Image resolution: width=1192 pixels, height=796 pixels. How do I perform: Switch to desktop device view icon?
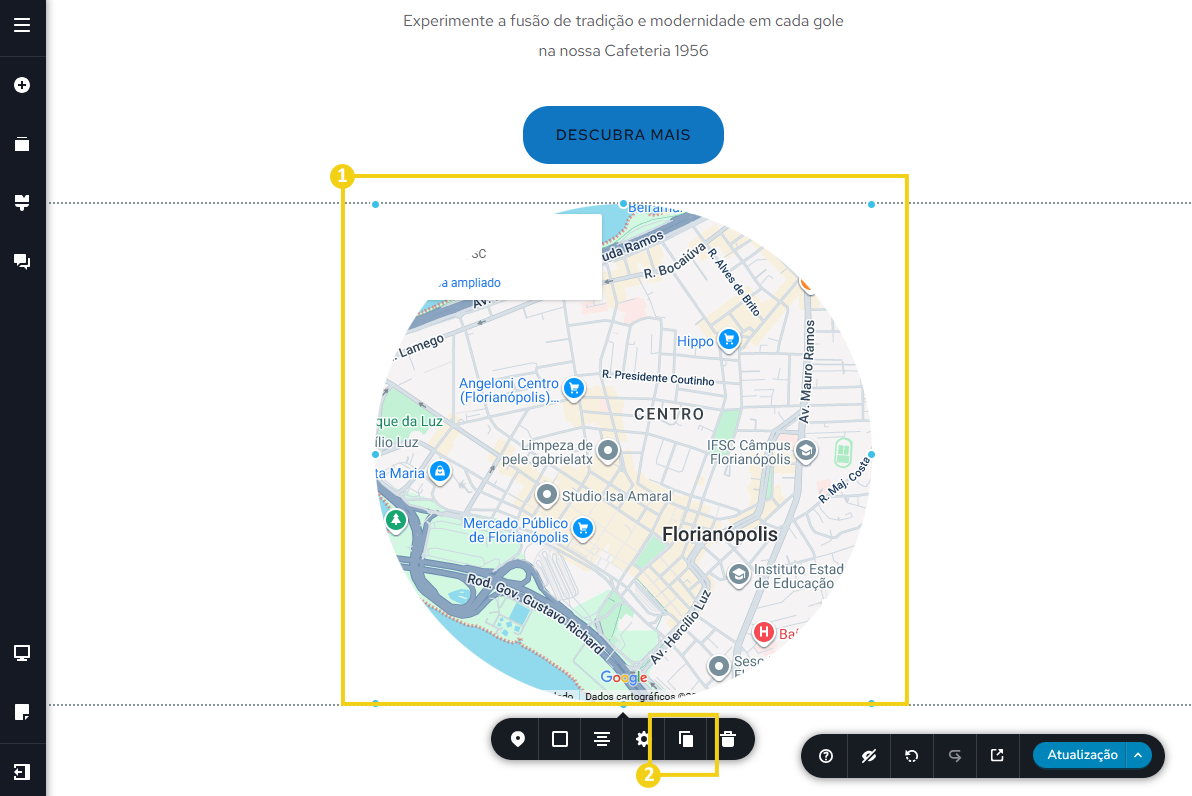coord(22,653)
